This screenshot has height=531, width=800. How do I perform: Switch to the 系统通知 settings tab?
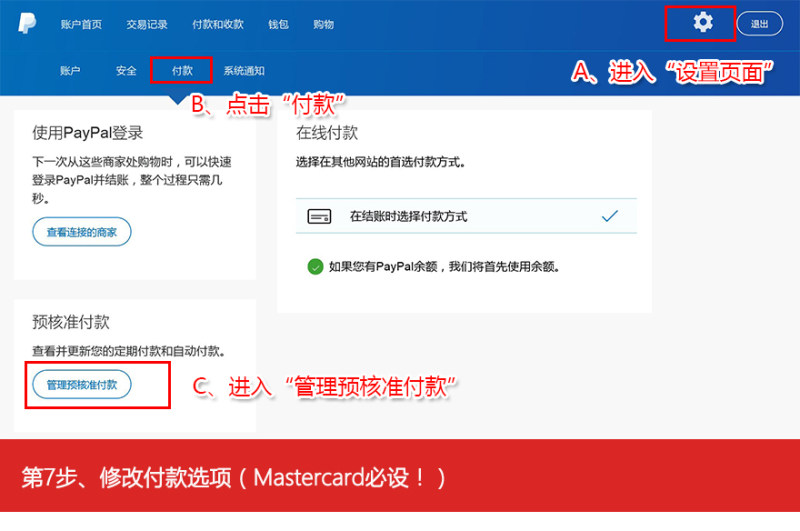244,71
